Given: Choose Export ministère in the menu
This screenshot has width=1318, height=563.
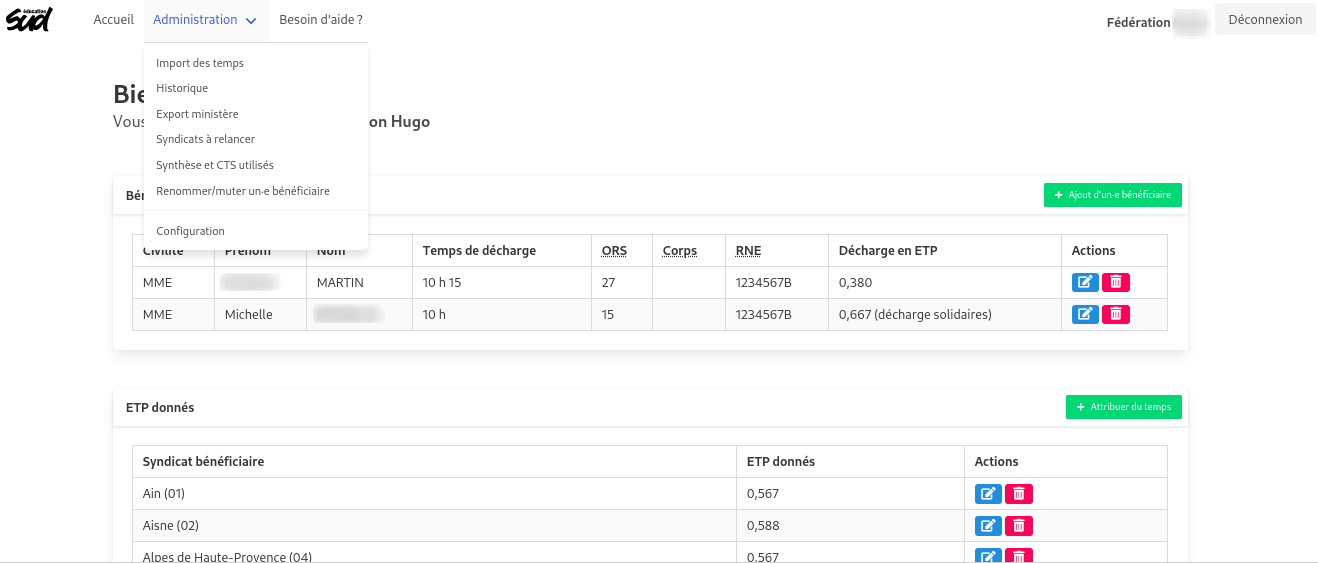Looking at the screenshot, I should pyautogui.click(x=197, y=114).
